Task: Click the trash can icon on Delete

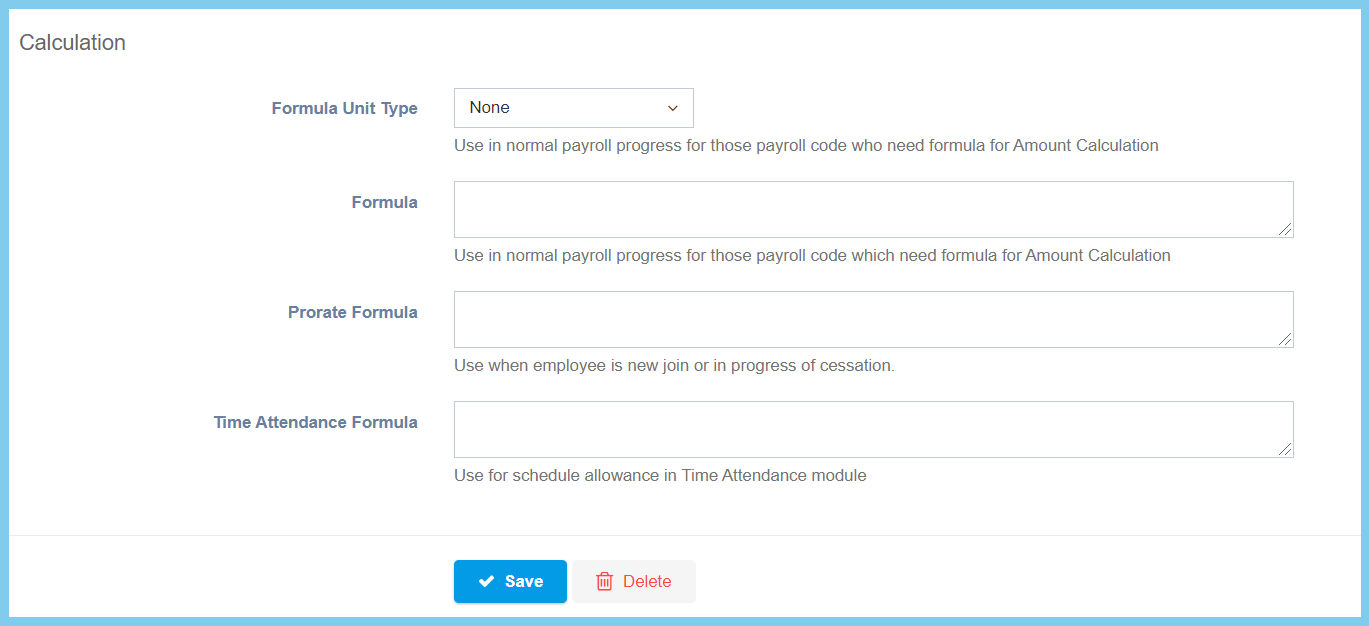Action: [604, 581]
